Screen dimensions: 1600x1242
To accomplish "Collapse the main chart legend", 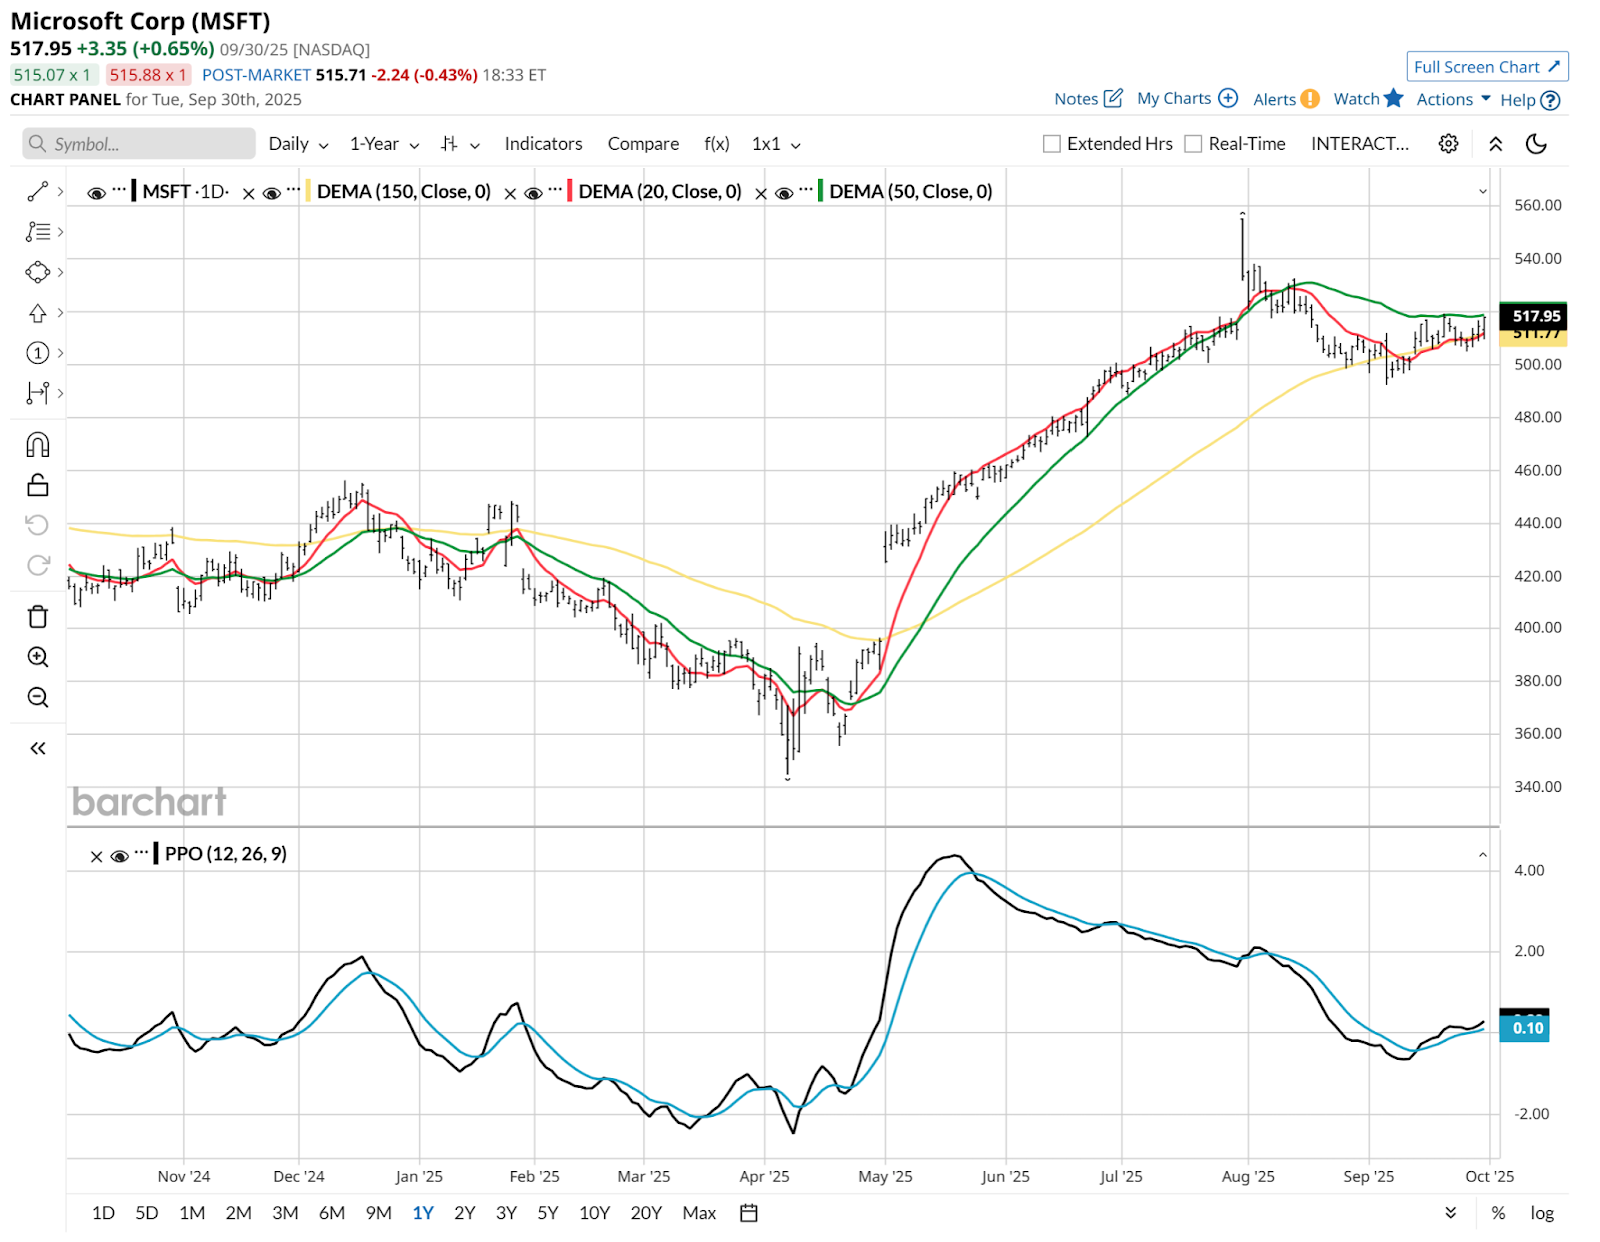I will tap(1483, 191).
